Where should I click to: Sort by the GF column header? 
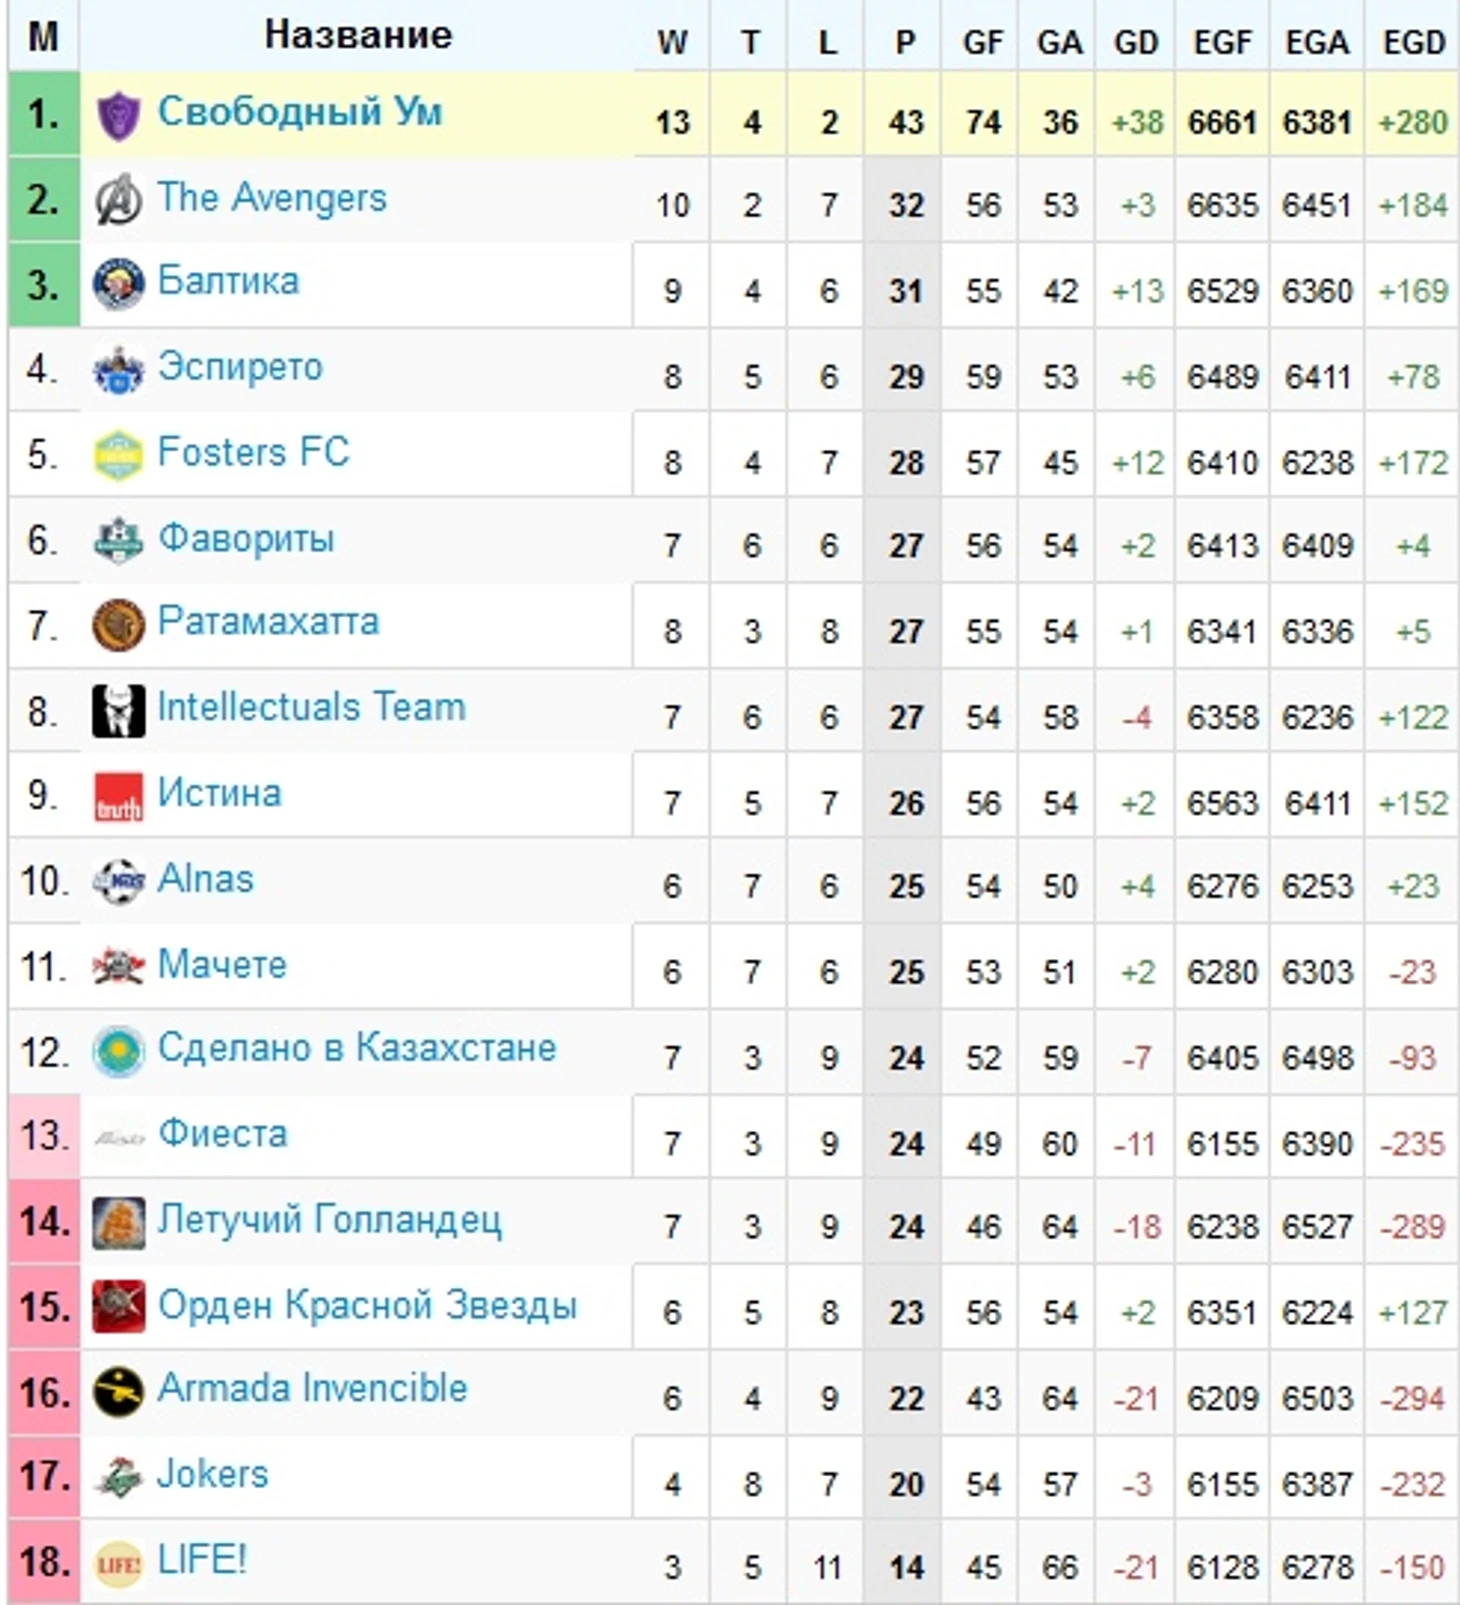(983, 42)
